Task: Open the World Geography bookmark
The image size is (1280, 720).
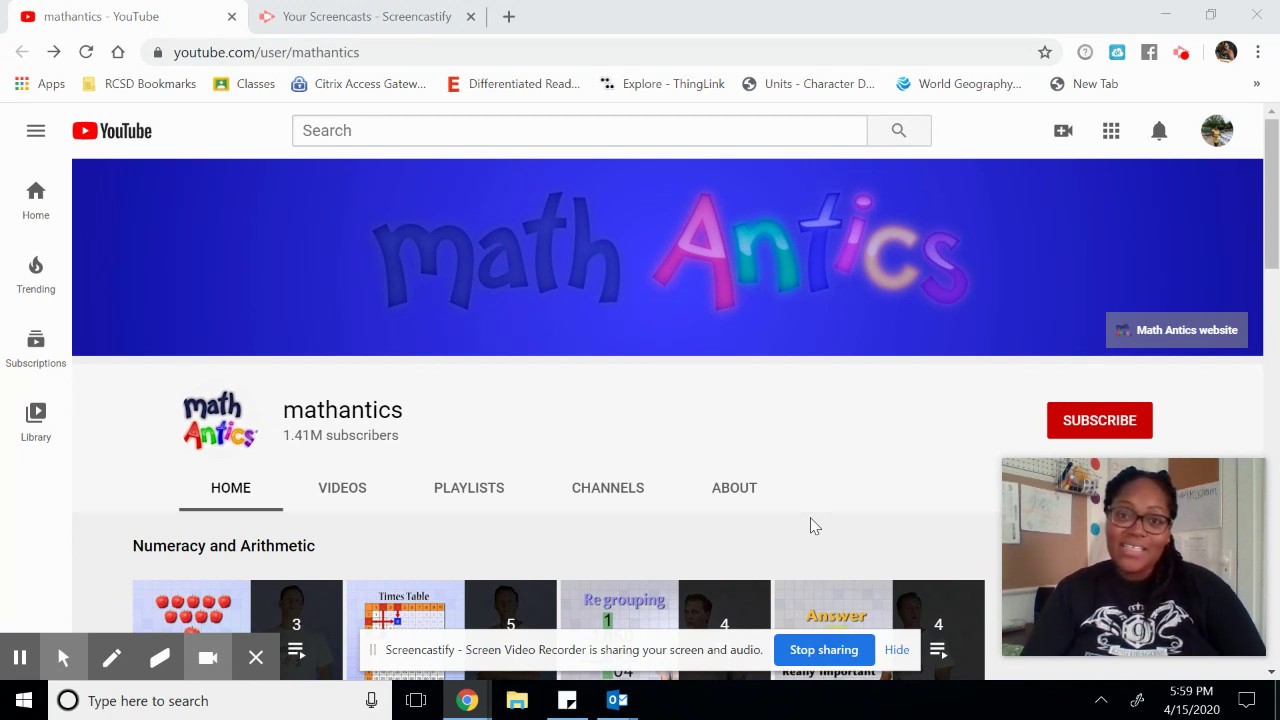Action: coord(959,84)
